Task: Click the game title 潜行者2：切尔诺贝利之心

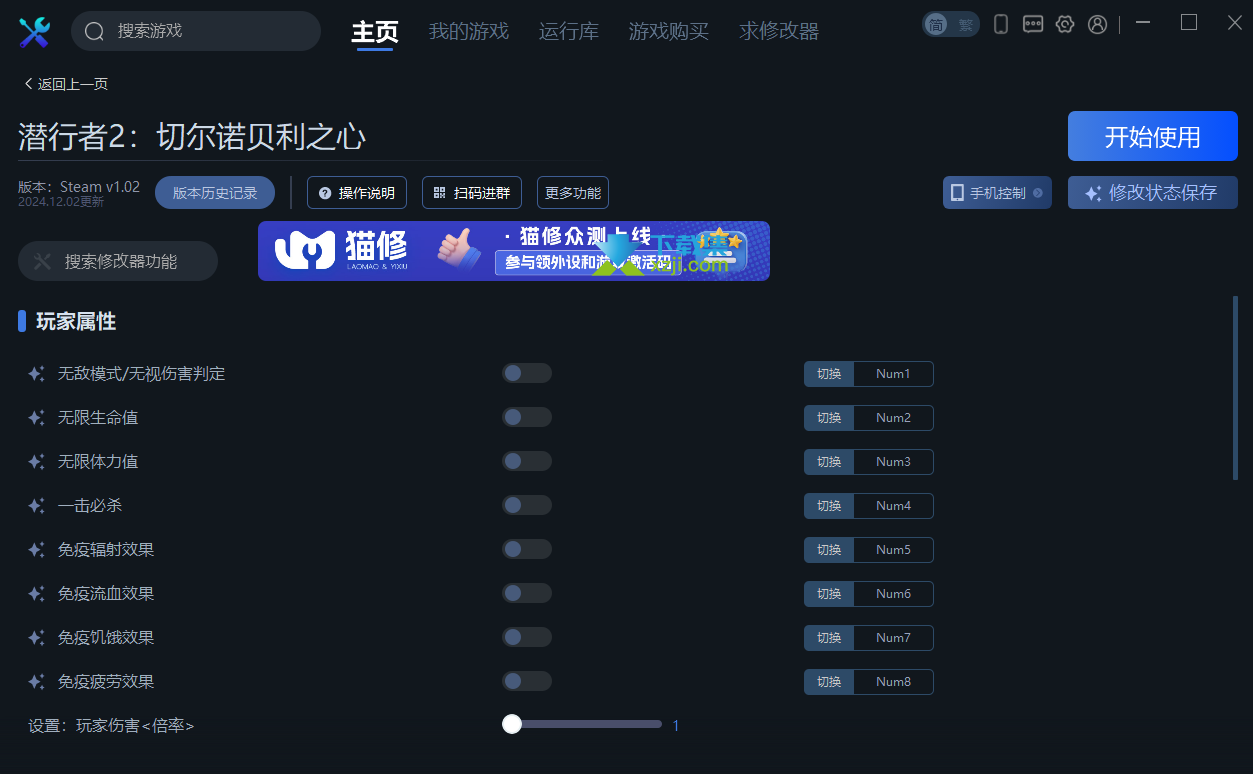Action: 192,137
